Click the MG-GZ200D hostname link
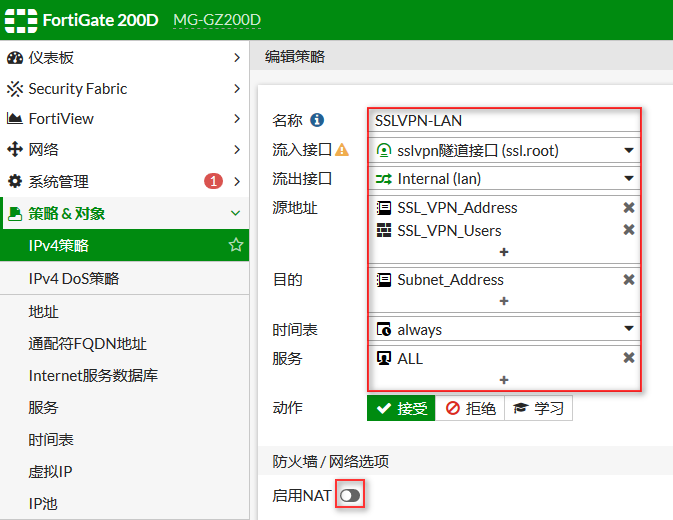673x520 pixels. (x=217, y=20)
